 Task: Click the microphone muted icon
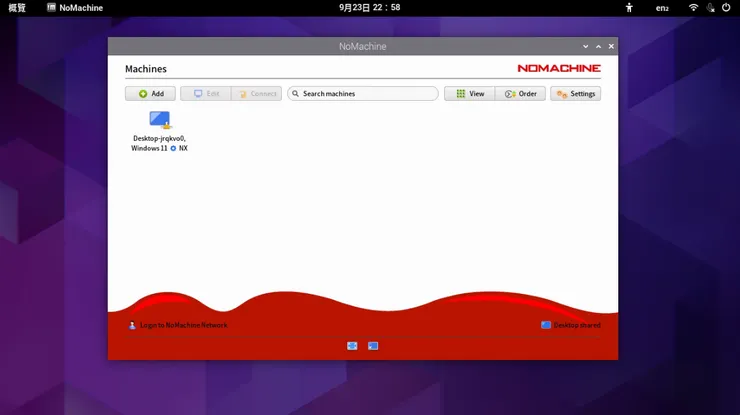point(710,8)
